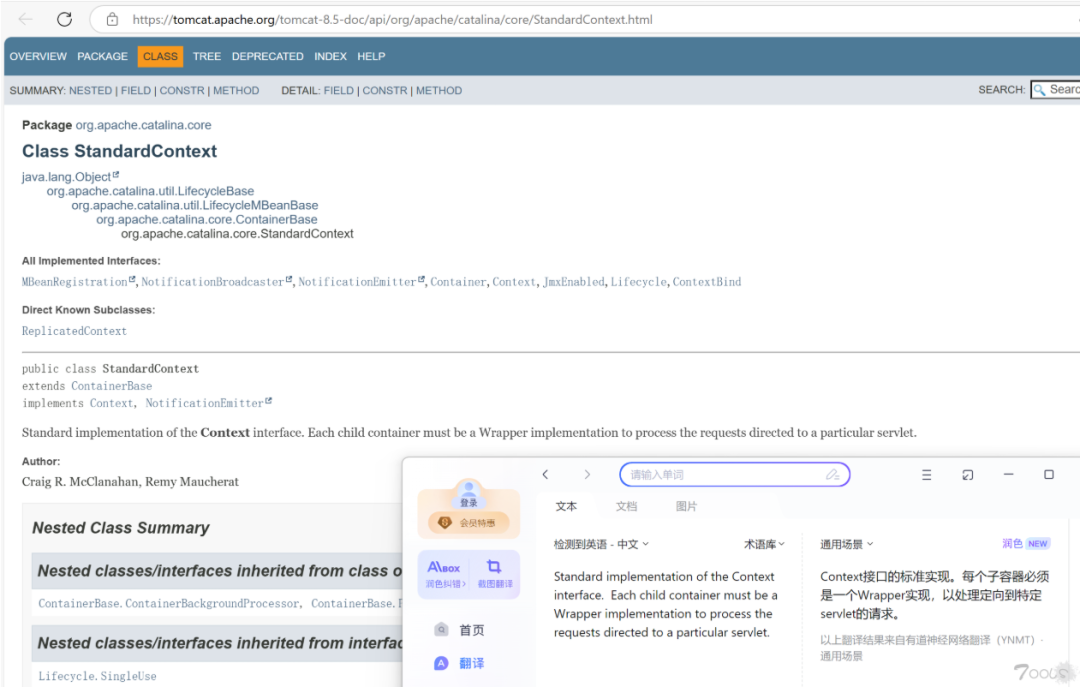Open the ContextBind interface link
This screenshot has height=693, width=1080.
707,282
